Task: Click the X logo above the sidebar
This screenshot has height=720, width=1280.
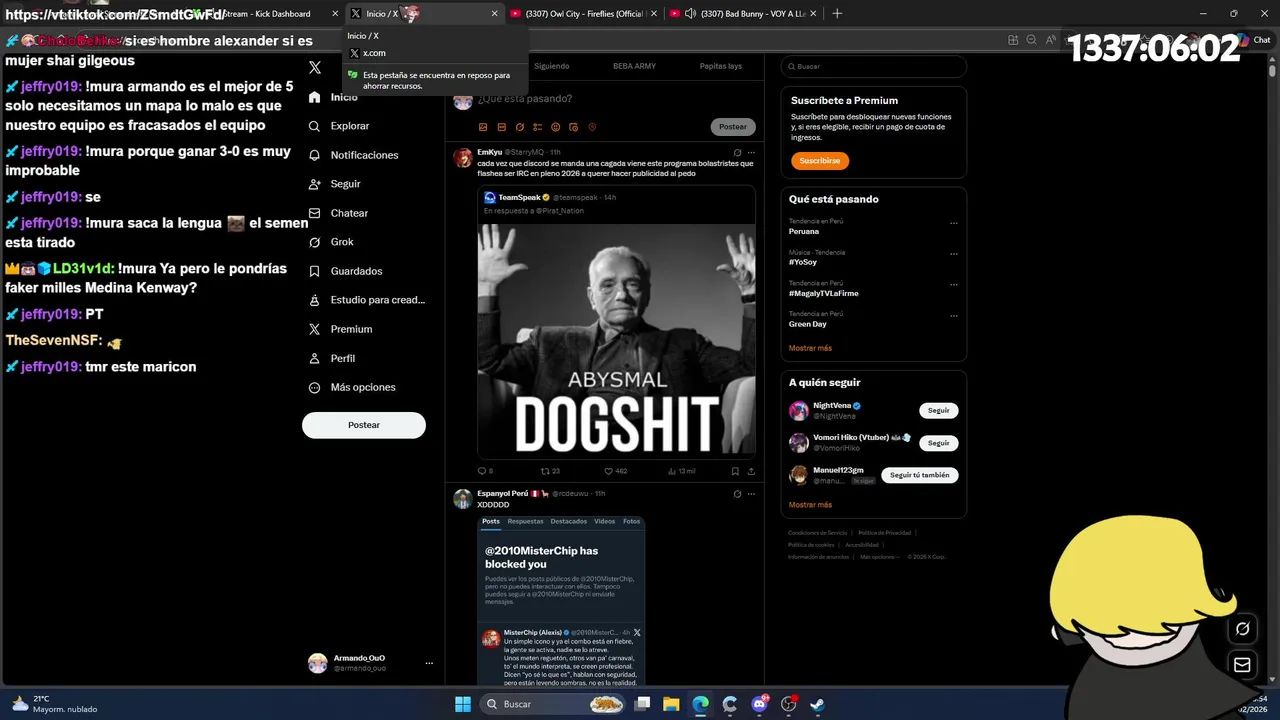Action: tap(315, 67)
